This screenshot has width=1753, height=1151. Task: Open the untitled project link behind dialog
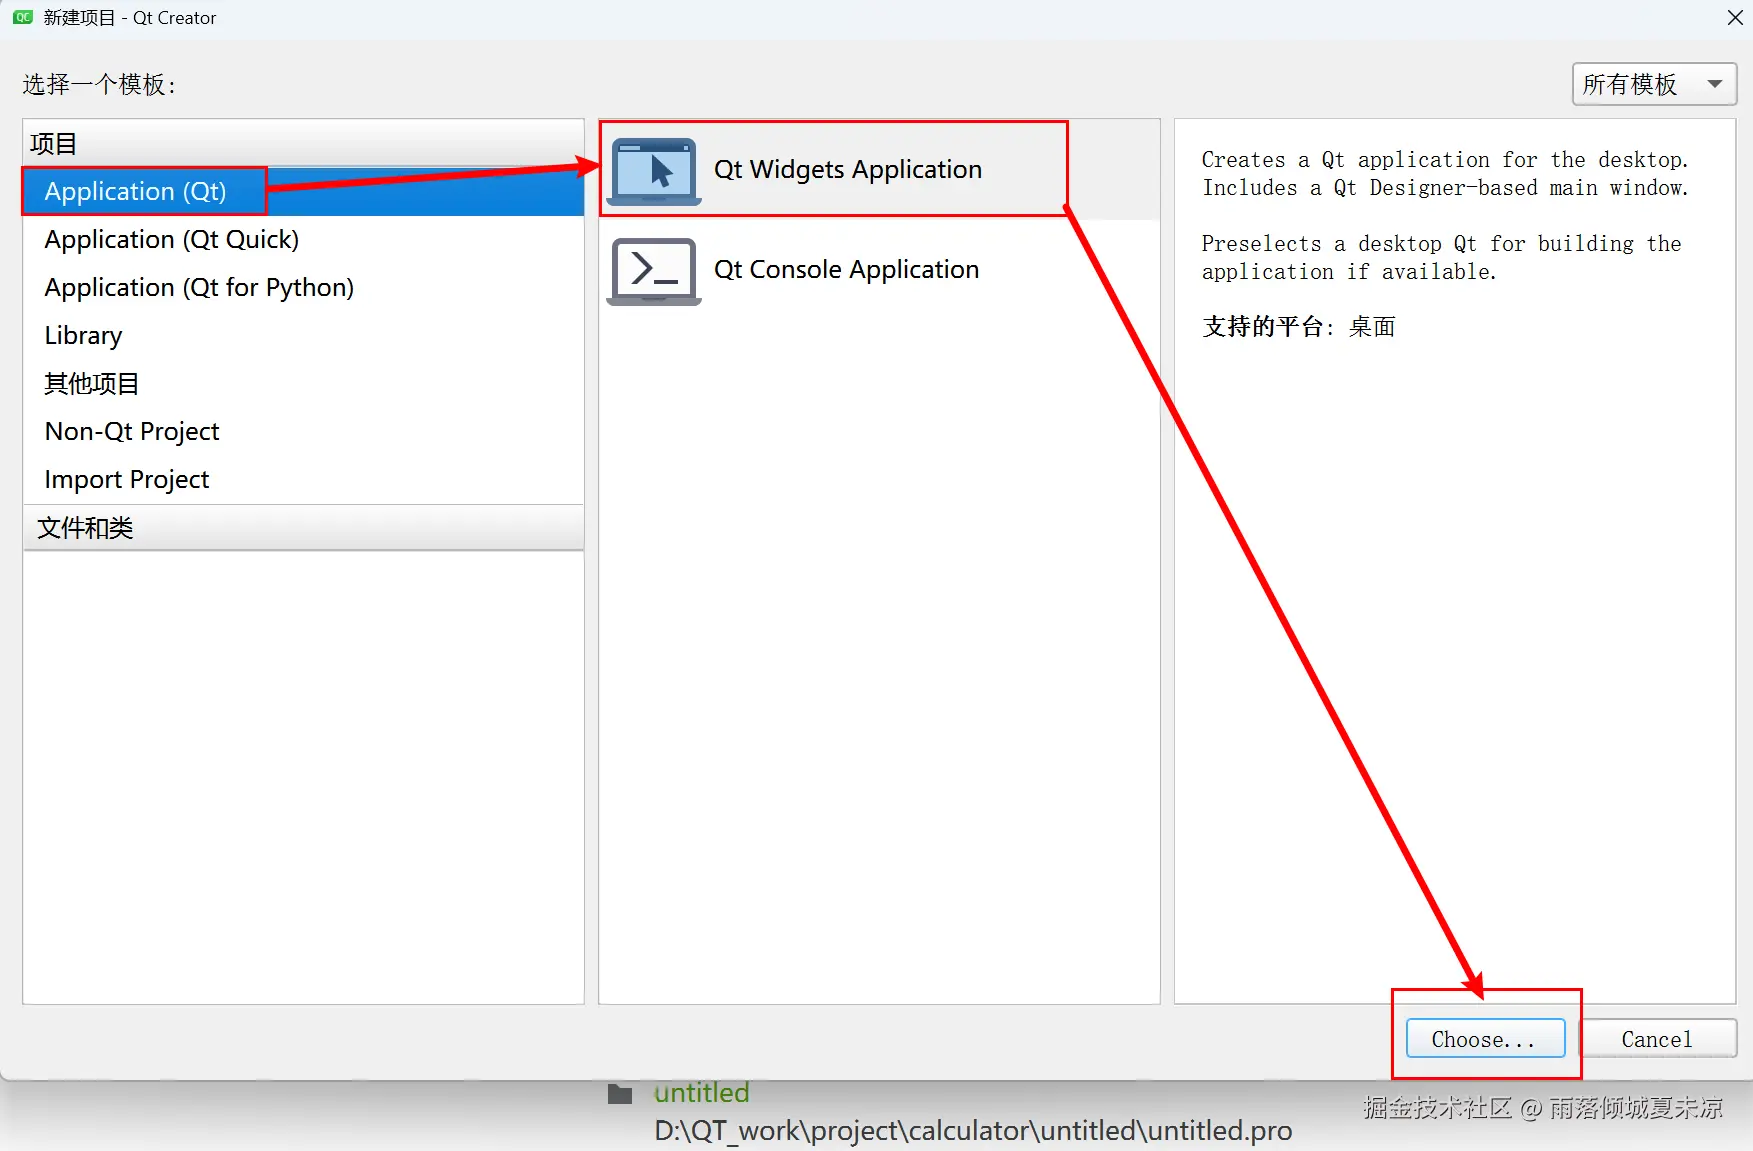701,1092
